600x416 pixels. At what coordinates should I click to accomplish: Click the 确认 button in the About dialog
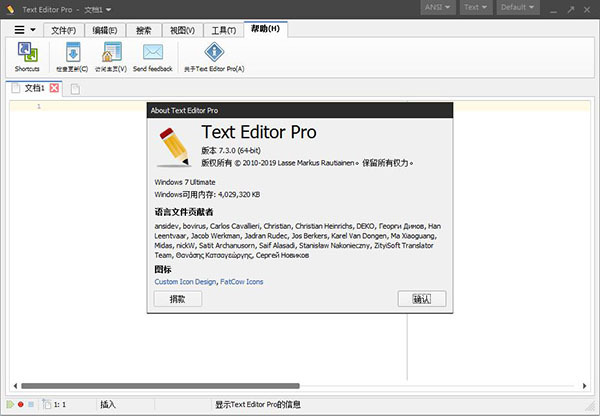[422, 299]
